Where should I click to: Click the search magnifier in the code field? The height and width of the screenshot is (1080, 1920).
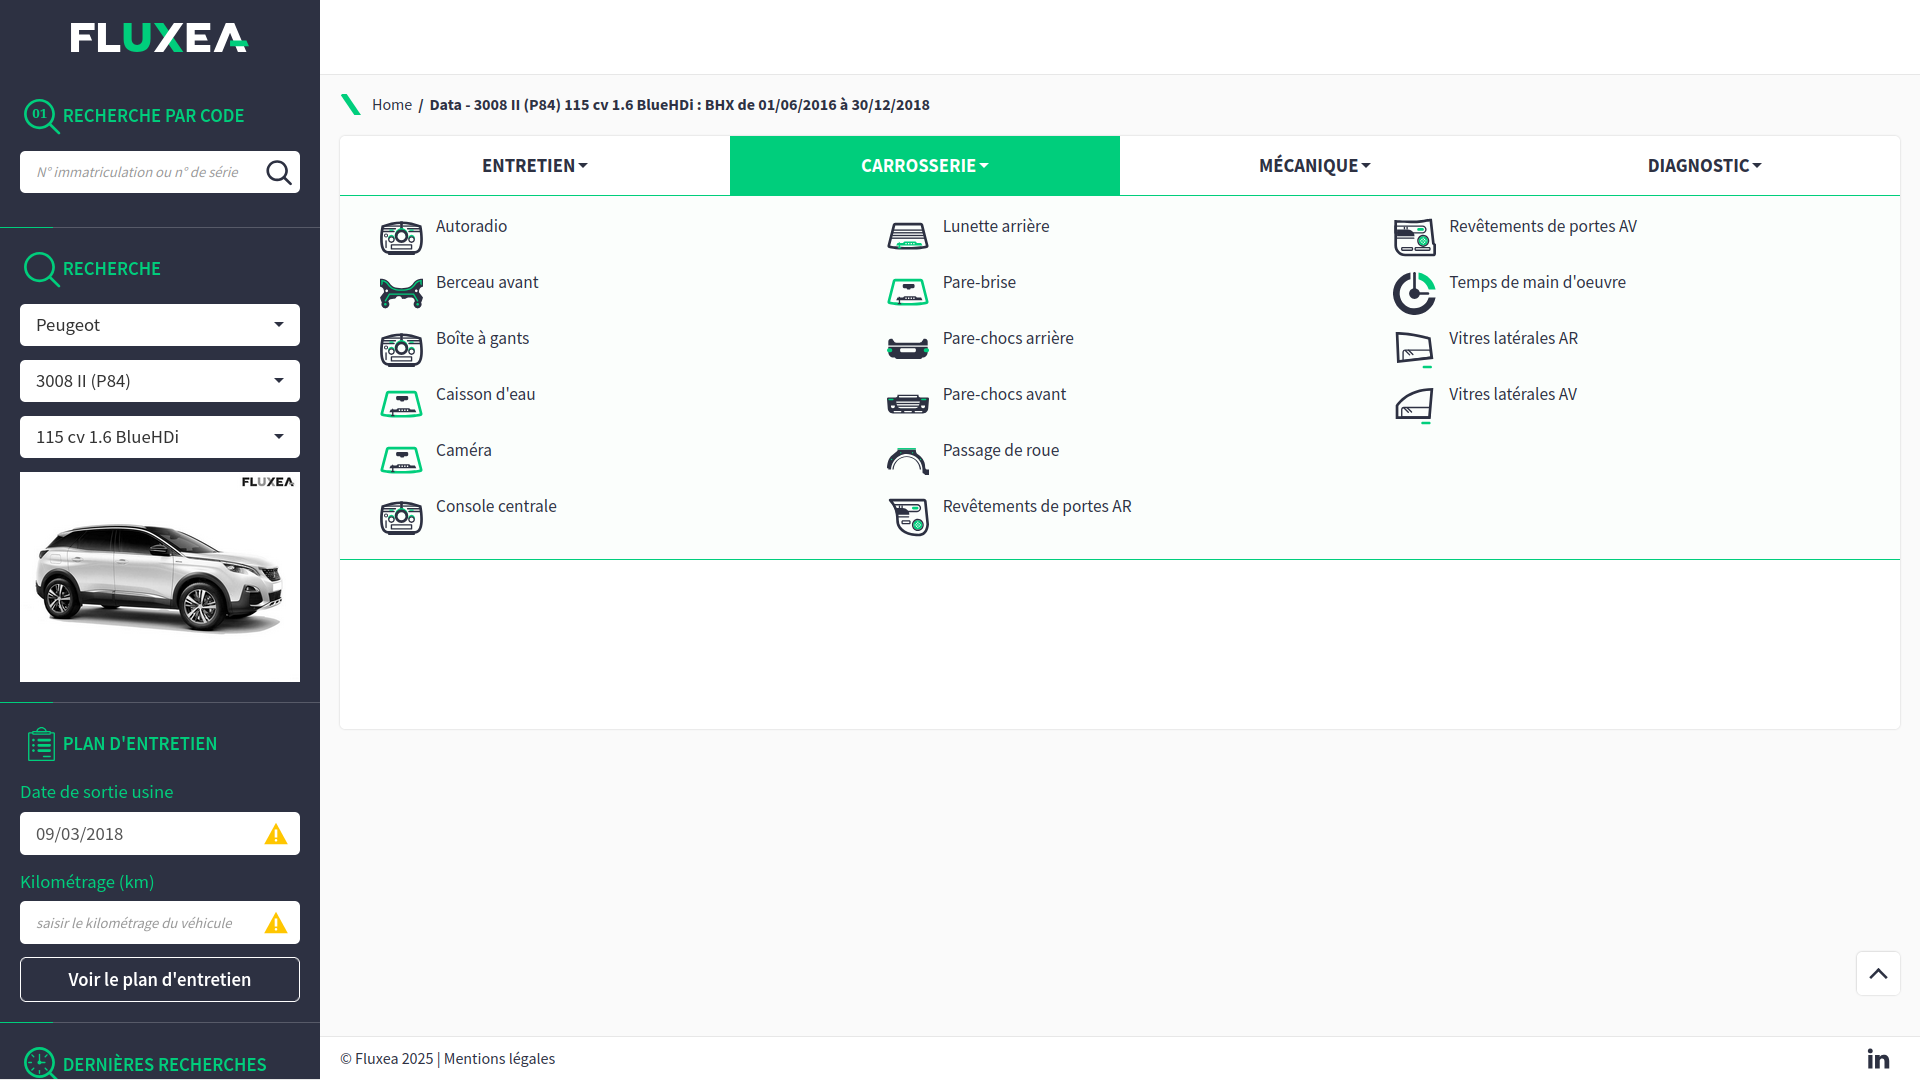pos(279,173)
